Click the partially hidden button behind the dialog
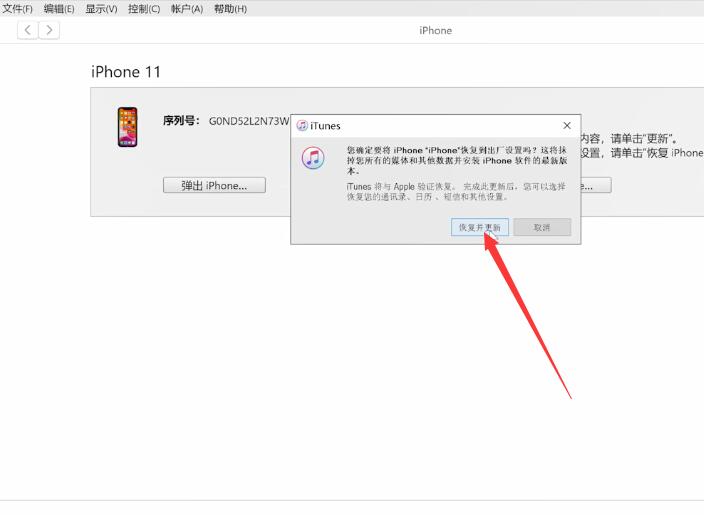Viewport: 704px width, 515px height. [596, 185]
